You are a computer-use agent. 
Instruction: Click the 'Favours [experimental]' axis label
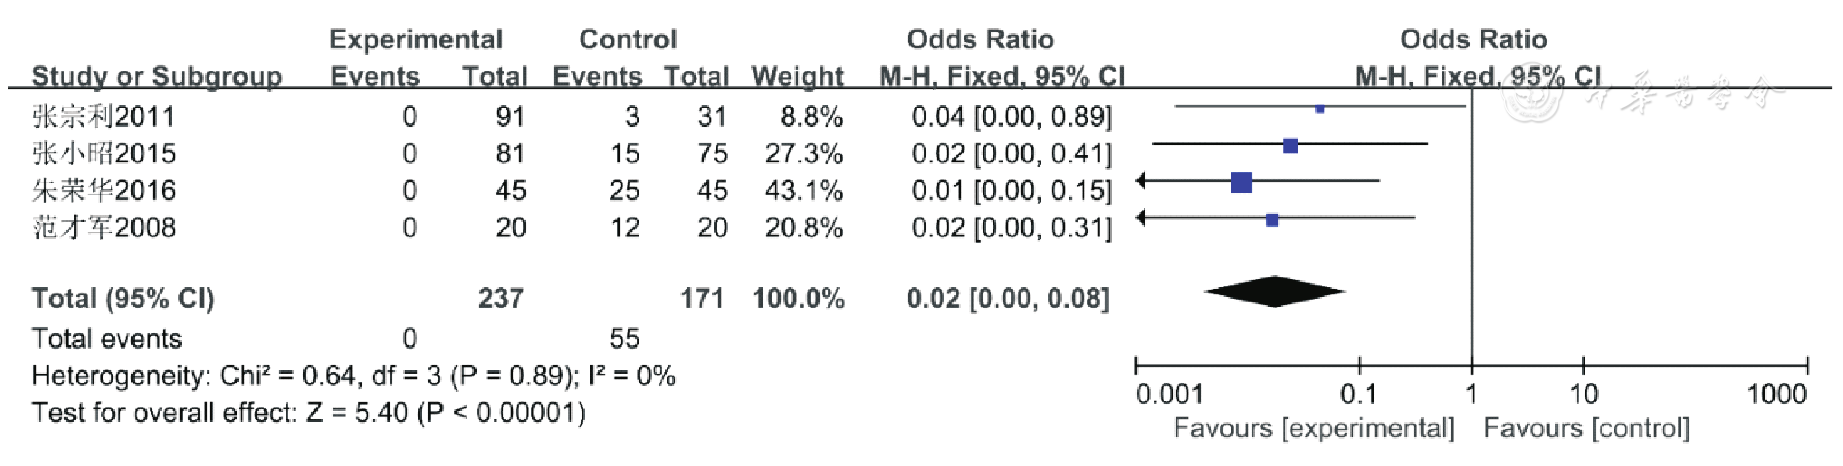pos(1313,428)
